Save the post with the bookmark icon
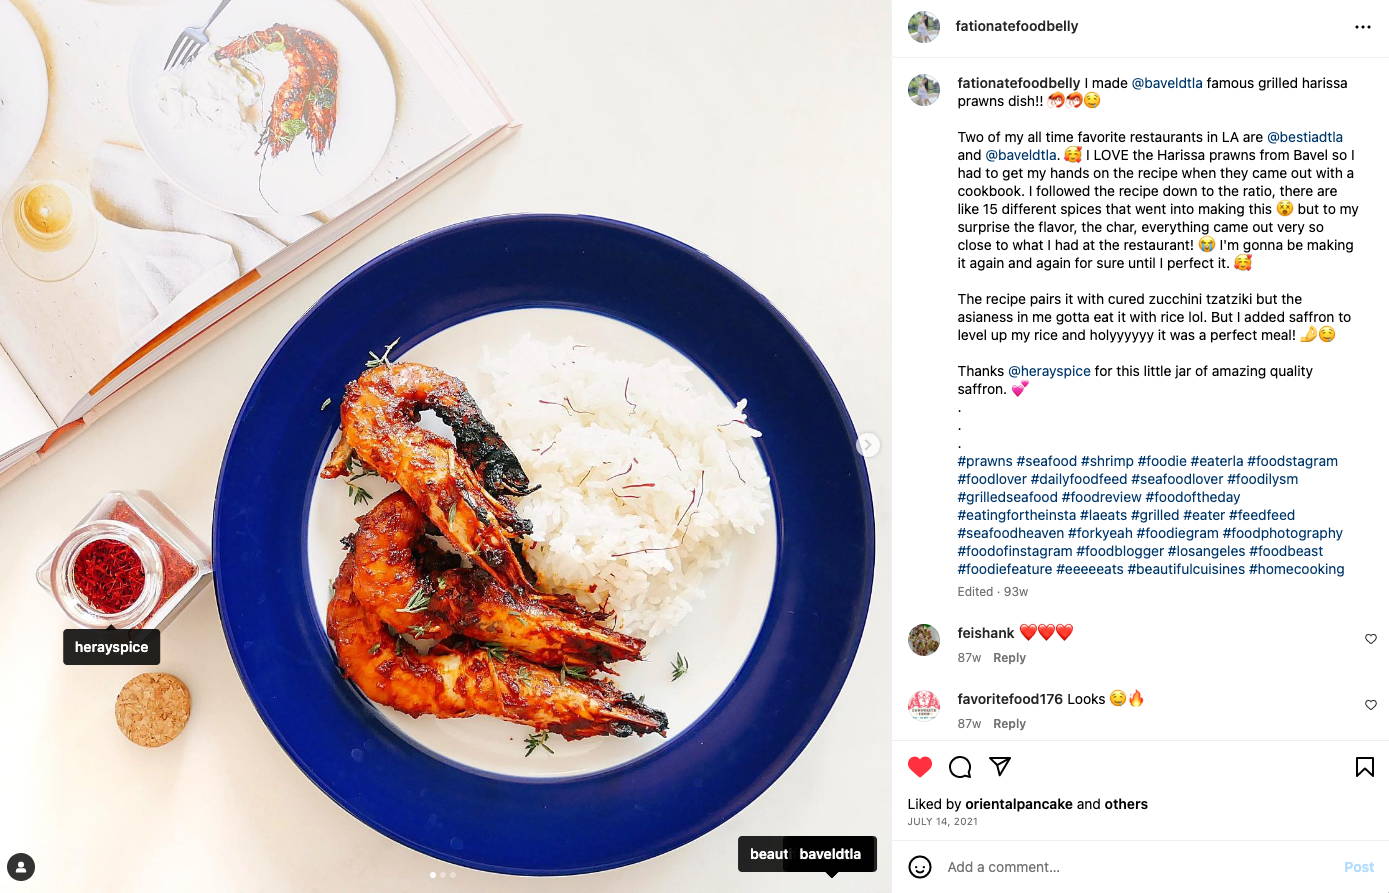 (1364, 767)
